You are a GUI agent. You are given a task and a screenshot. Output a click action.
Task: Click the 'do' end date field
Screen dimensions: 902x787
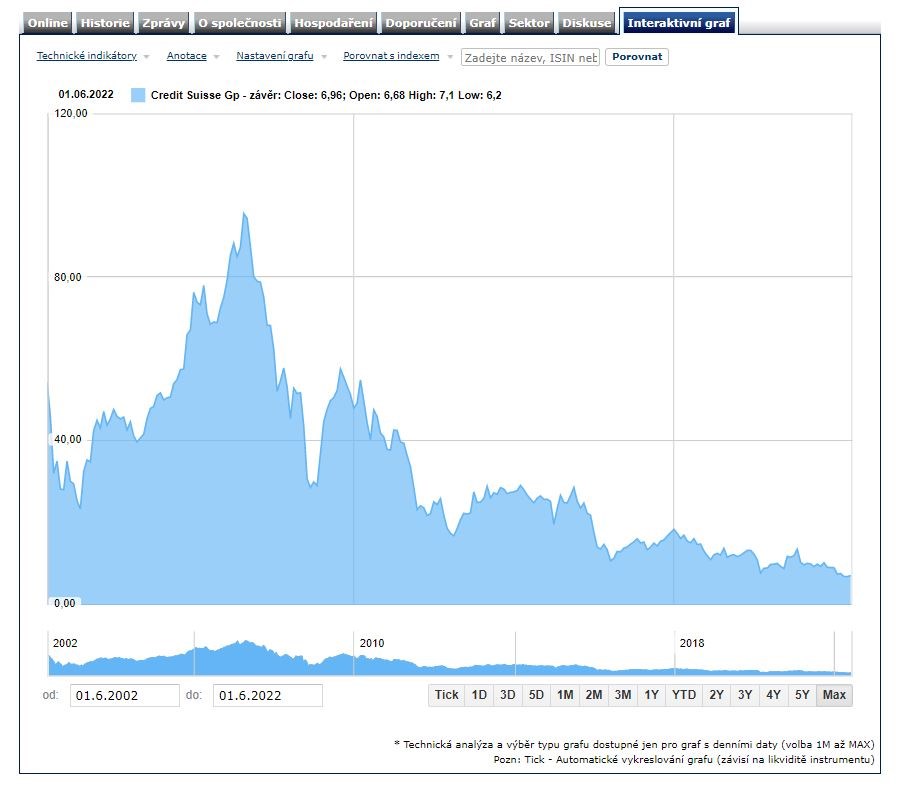point(267,695)
